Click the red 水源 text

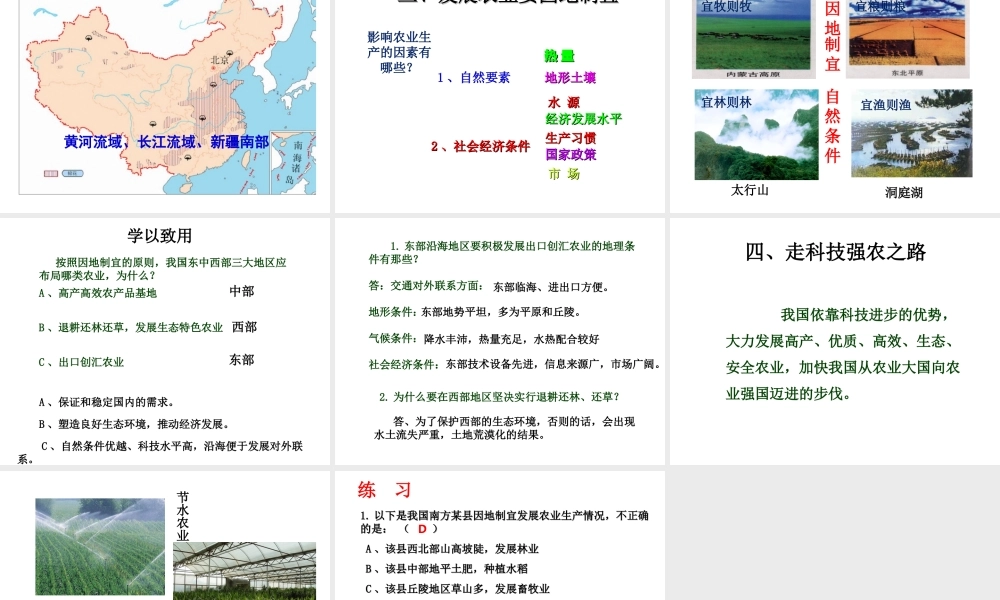564,102
